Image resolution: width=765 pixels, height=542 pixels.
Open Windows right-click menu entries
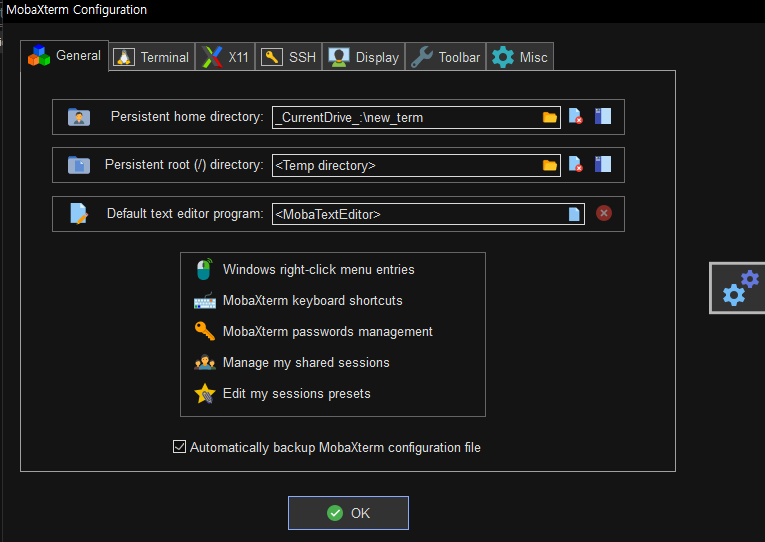point(319,269)
